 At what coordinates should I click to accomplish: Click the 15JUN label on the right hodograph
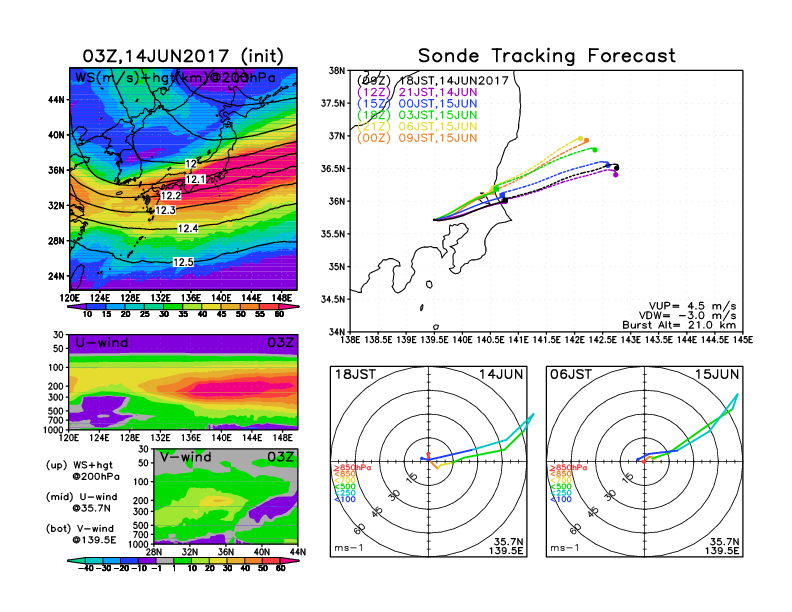pyautogui.click(x=717, y=374)
